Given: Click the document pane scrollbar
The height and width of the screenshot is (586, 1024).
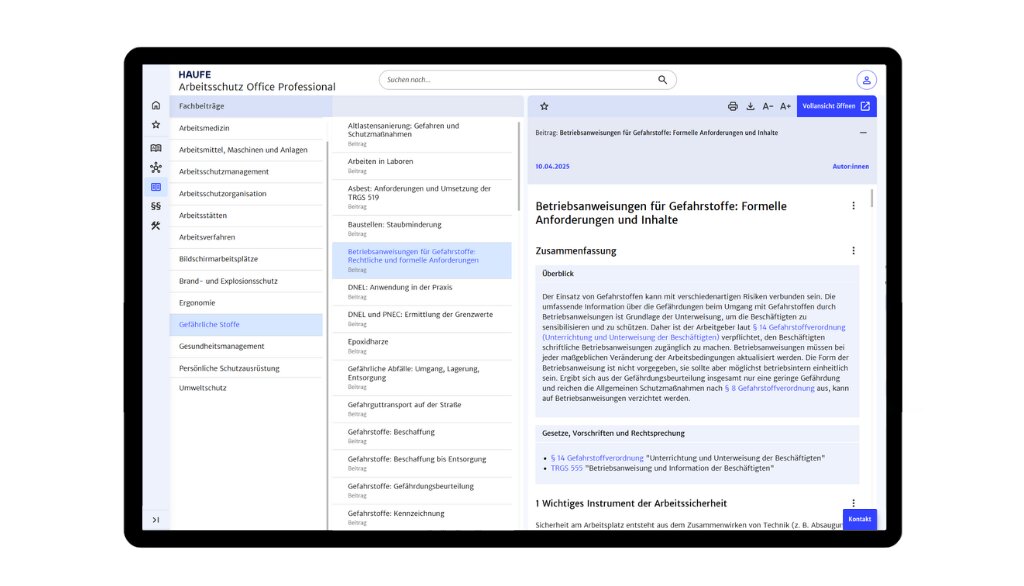Looking at the screenshot, I should 872,198.
